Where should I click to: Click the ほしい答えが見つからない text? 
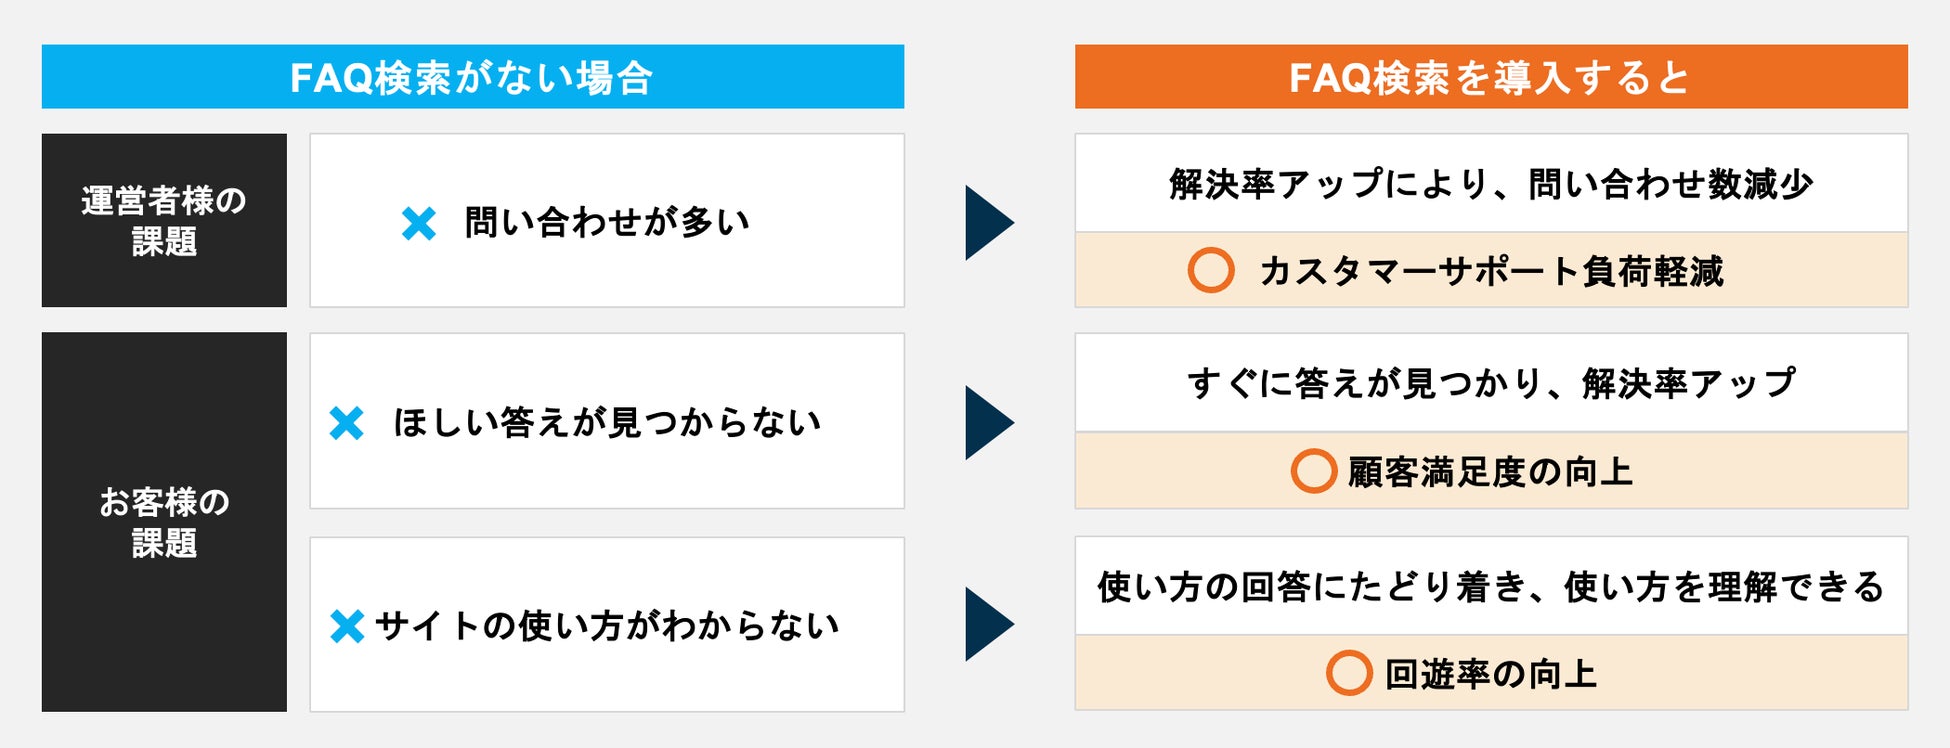[607, 423]
